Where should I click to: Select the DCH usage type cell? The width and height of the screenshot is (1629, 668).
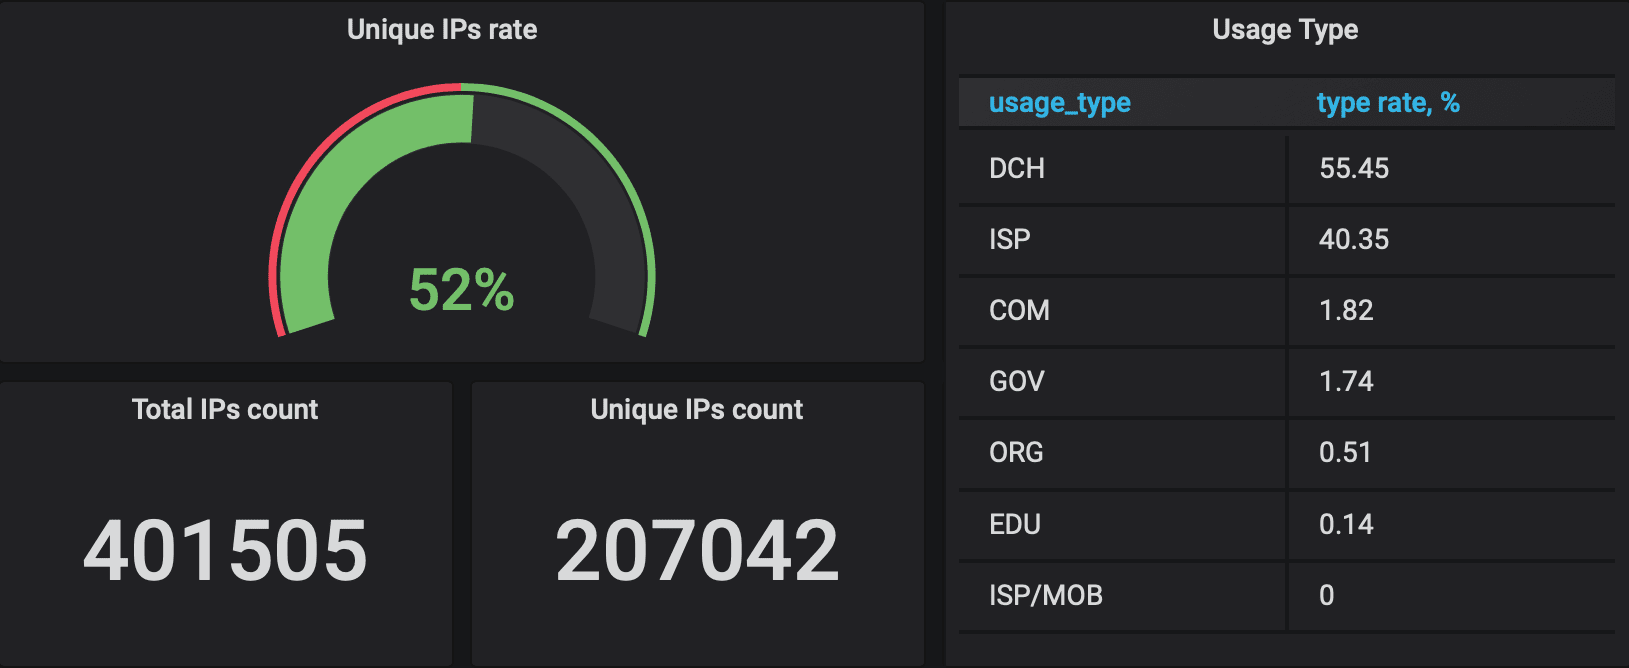point(1017,168)
